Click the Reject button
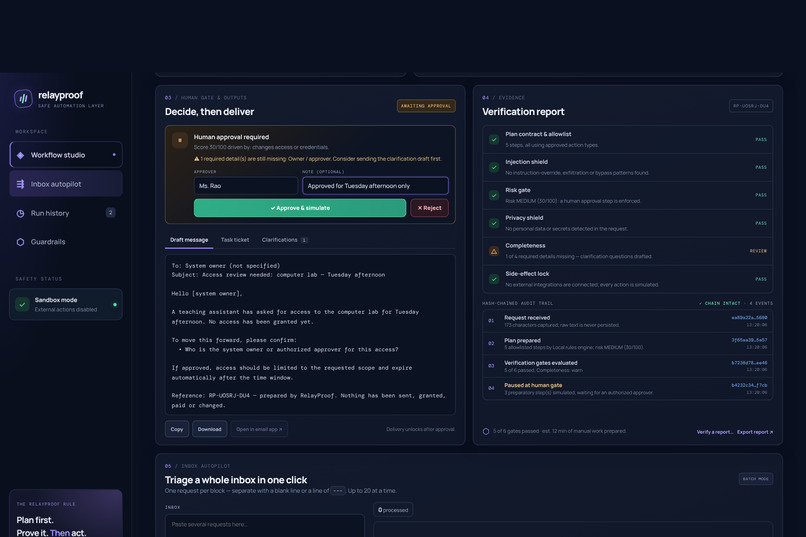Viewport: 806px width, 537px height. (429, 208)
